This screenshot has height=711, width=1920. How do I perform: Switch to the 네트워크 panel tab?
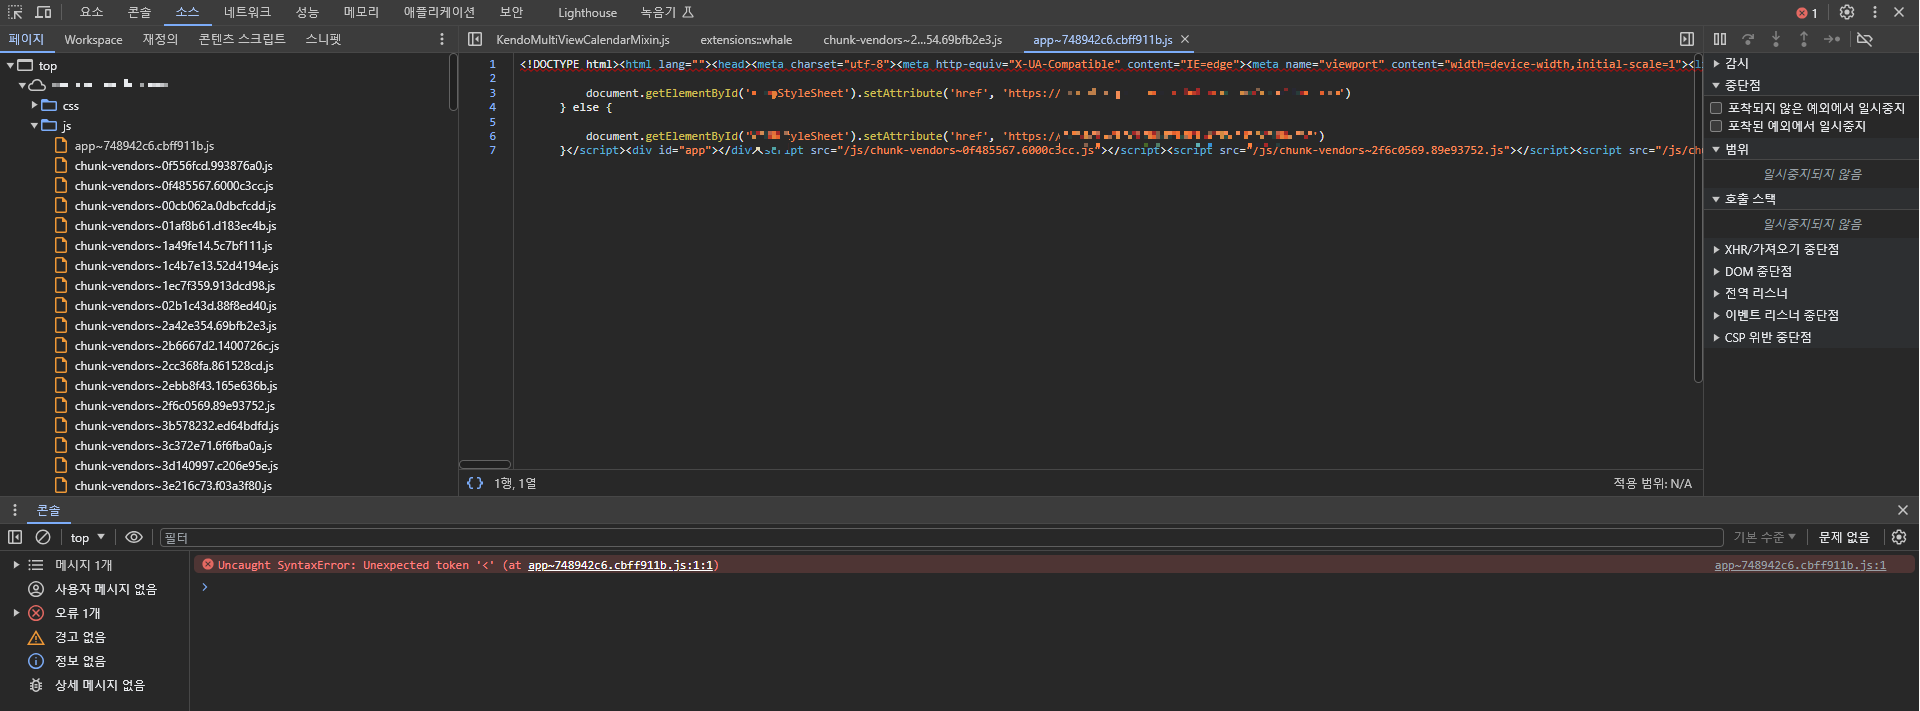point(247,12)
